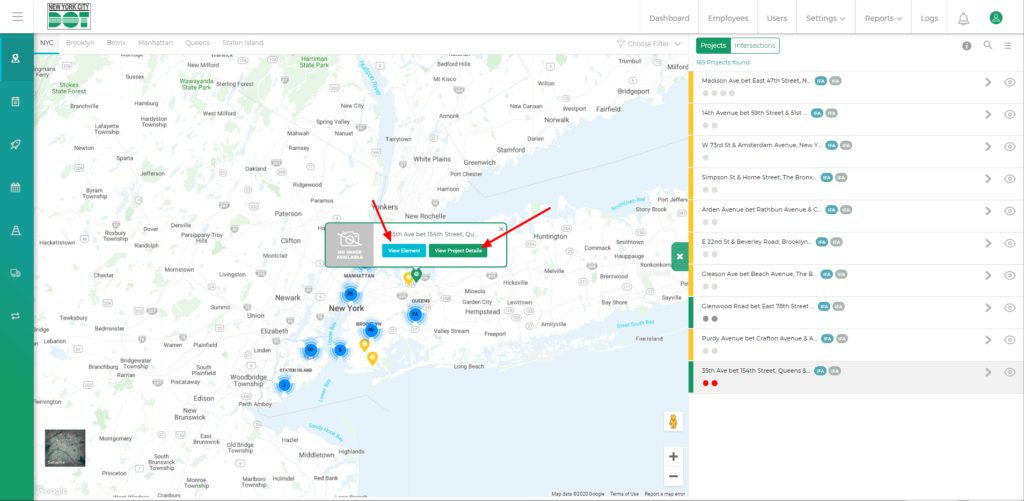
Task: Open the hamburger menu at top left
Action: [x=17, y=18]
